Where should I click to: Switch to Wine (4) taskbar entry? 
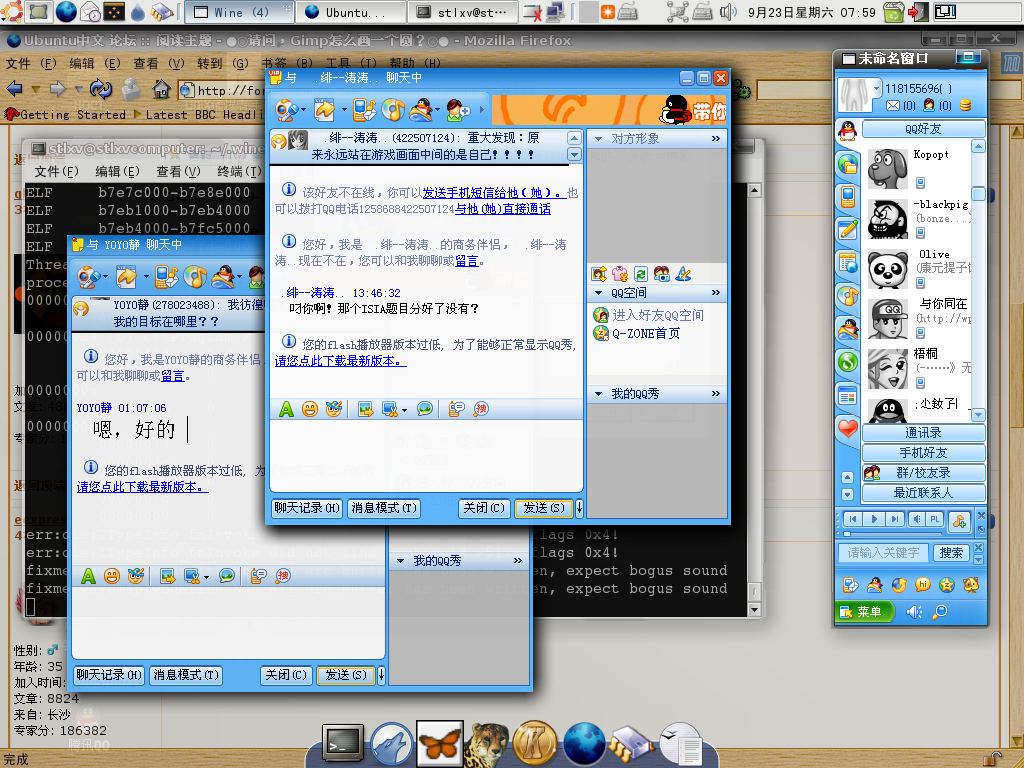(x=238, y=12)
